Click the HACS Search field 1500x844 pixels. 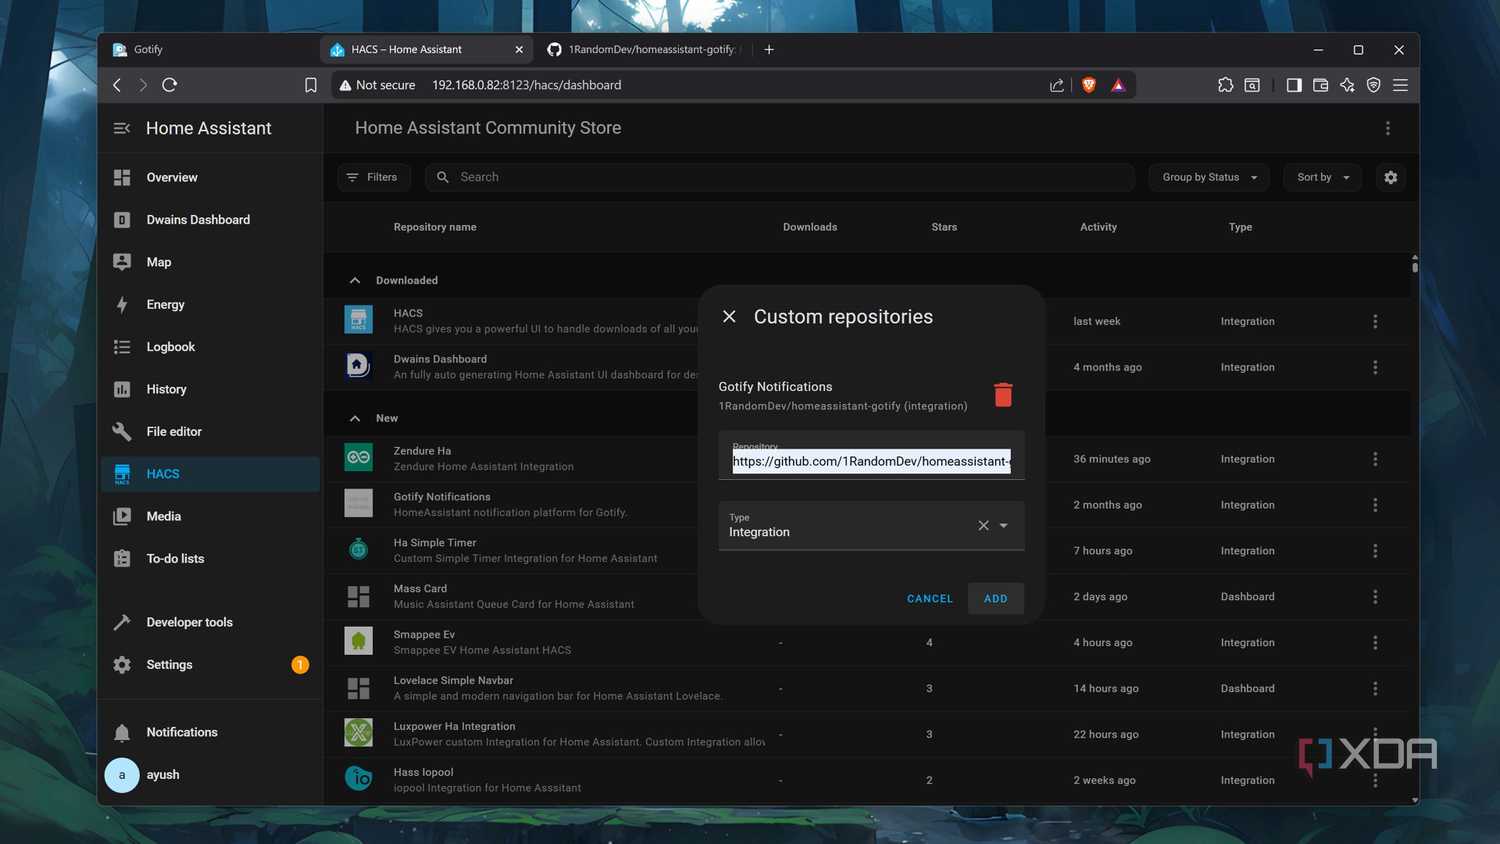(780, 177)
